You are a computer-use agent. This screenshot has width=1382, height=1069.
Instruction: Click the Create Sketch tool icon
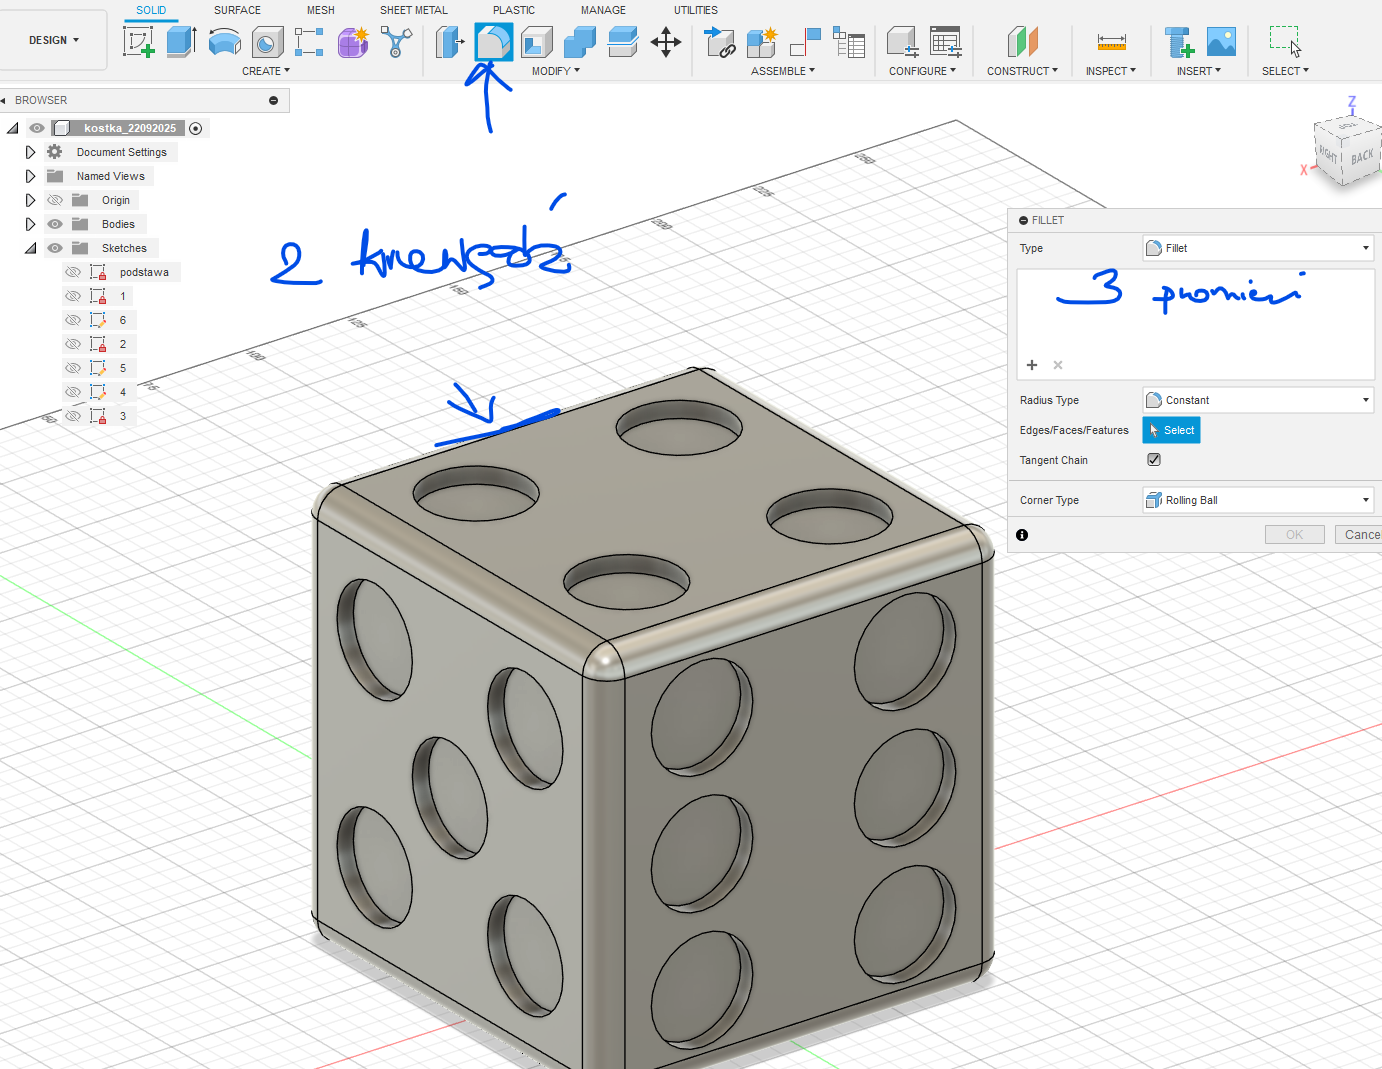[139, 42]
